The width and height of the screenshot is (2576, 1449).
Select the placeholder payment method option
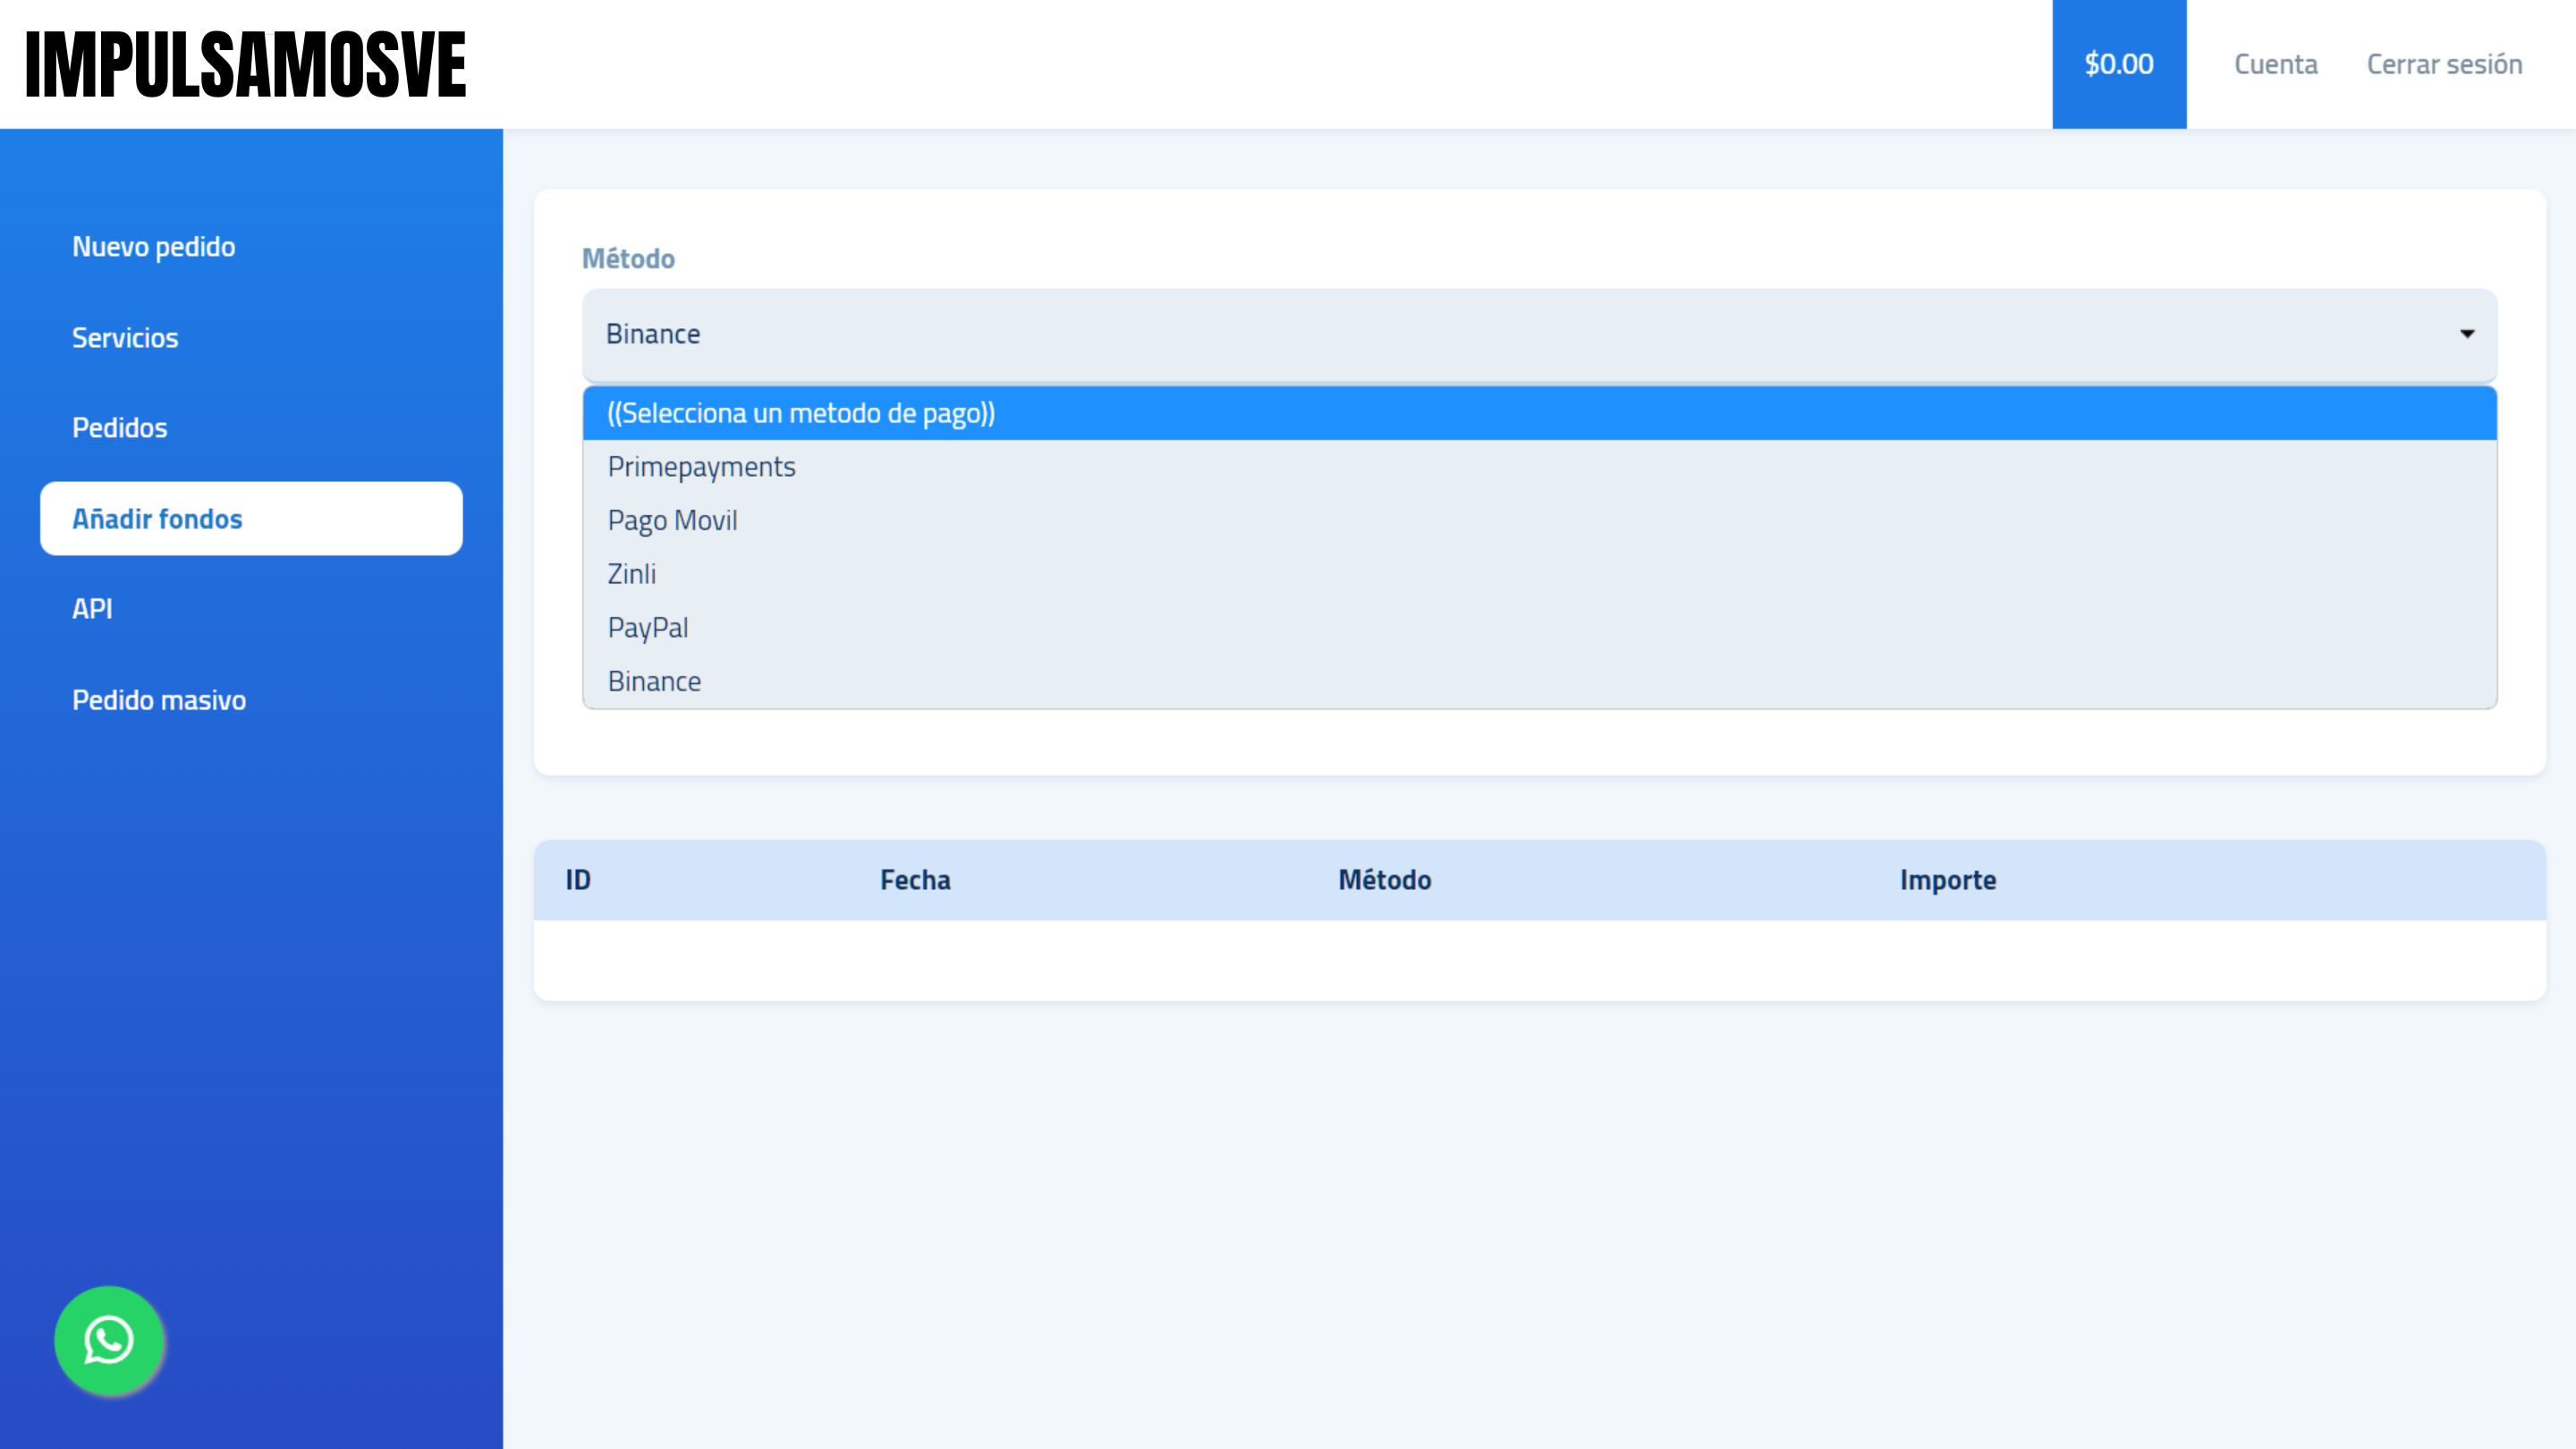point(801,413)
